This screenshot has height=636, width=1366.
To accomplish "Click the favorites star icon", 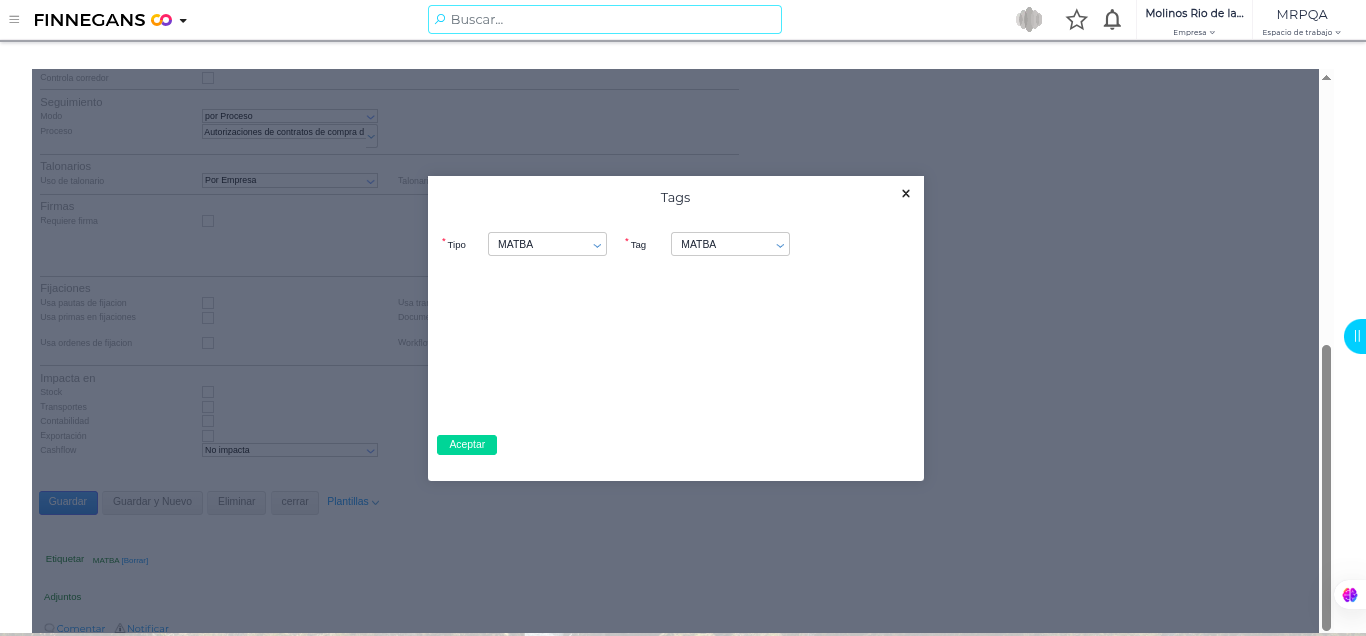I will tap(1076, 19).
